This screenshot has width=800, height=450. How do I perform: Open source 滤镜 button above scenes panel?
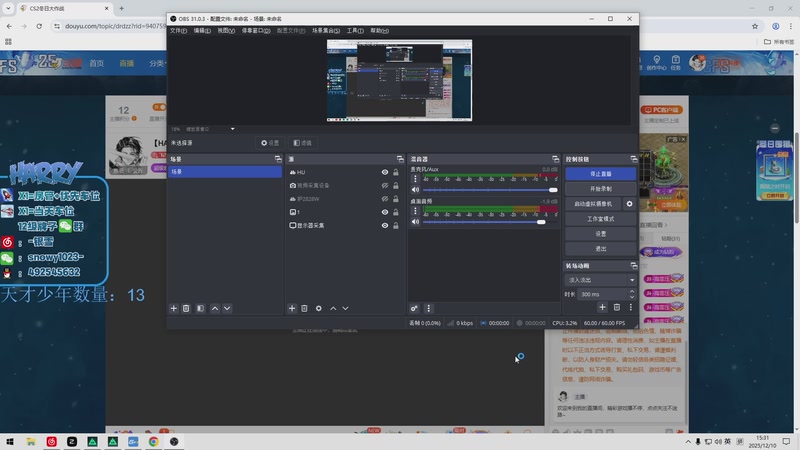tap(303, 143)
